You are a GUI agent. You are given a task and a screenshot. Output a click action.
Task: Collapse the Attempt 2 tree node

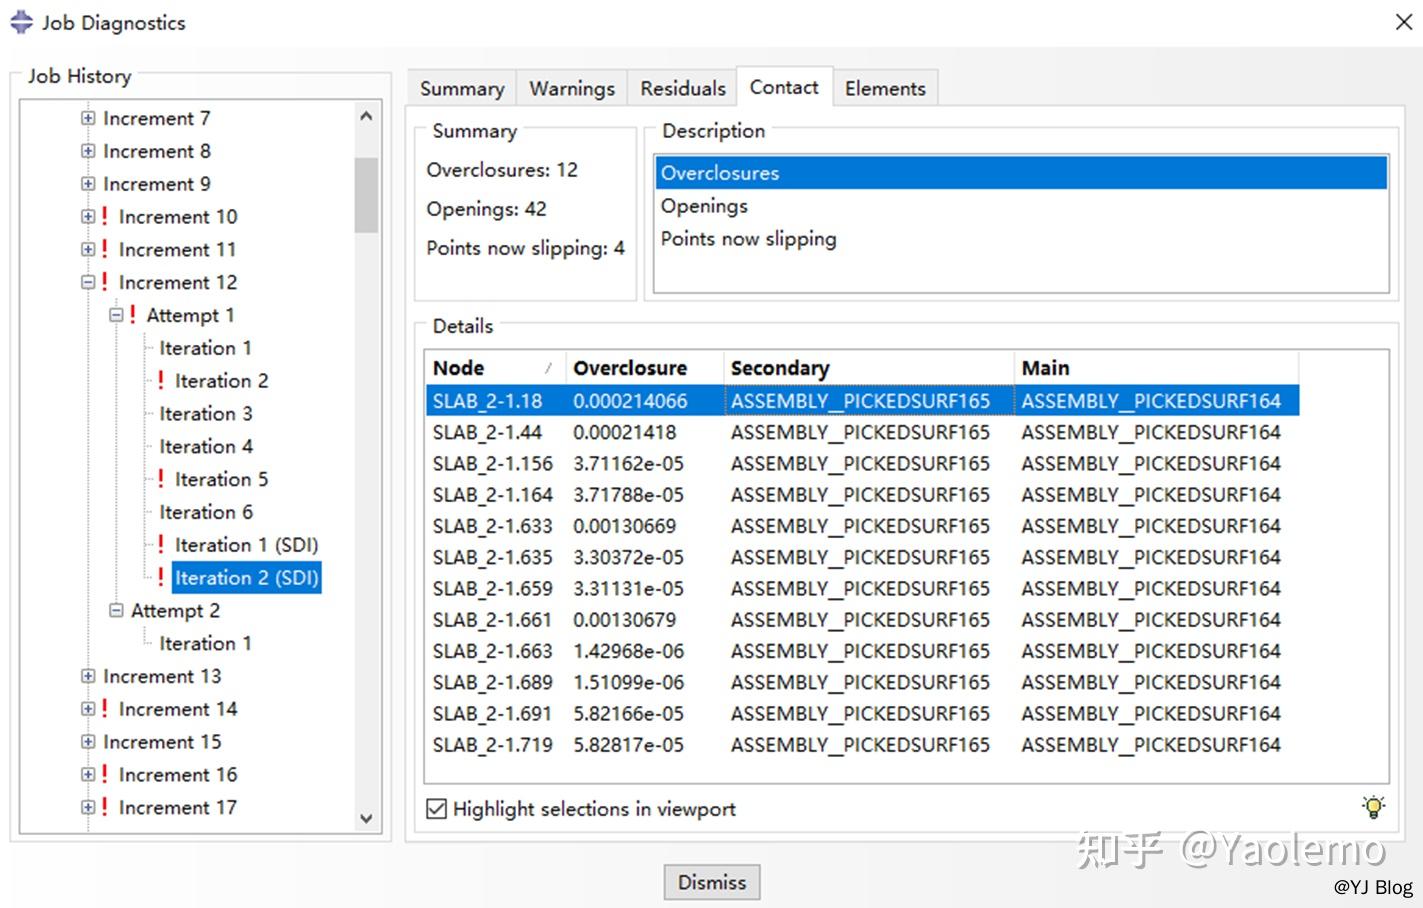pyautogui.click(x=114, y=610)
